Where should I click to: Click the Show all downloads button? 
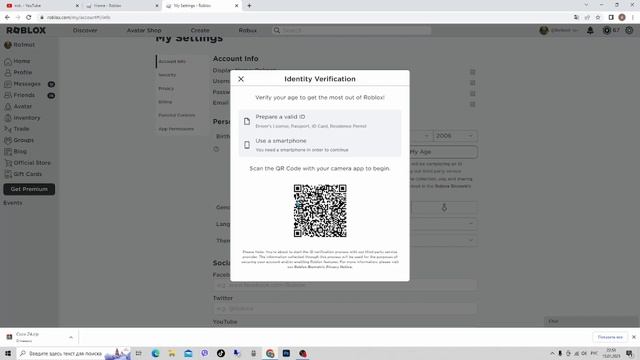(x=610, y=337)
